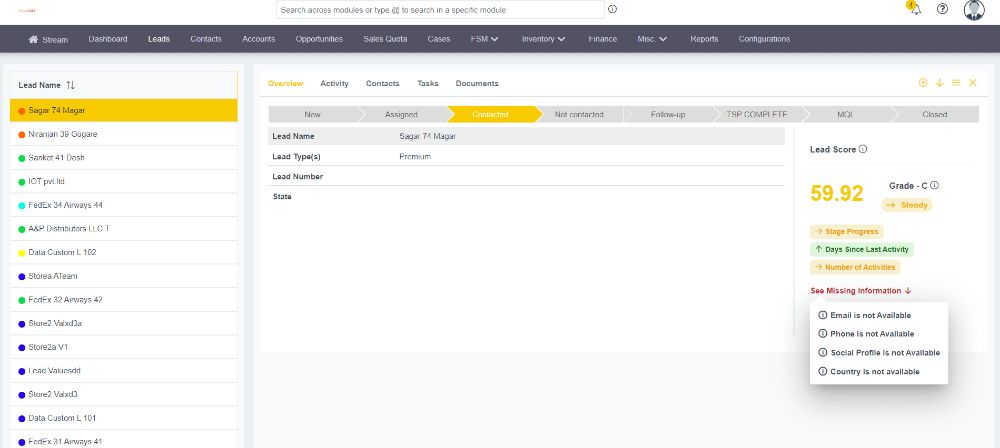This screenshot has width=1000, height=448.
Task: Open the user profile avatar
Action: coord(973,10)
